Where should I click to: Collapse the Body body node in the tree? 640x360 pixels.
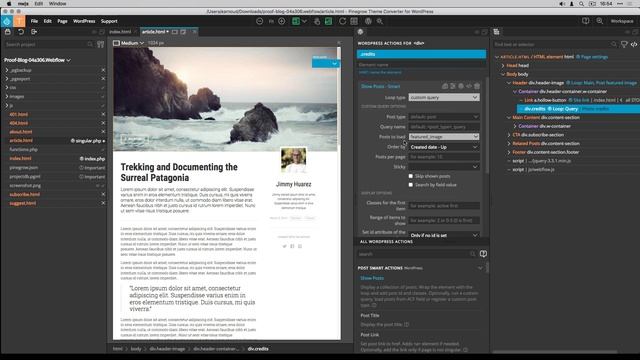pyautogui.click(x=503, y=74)
